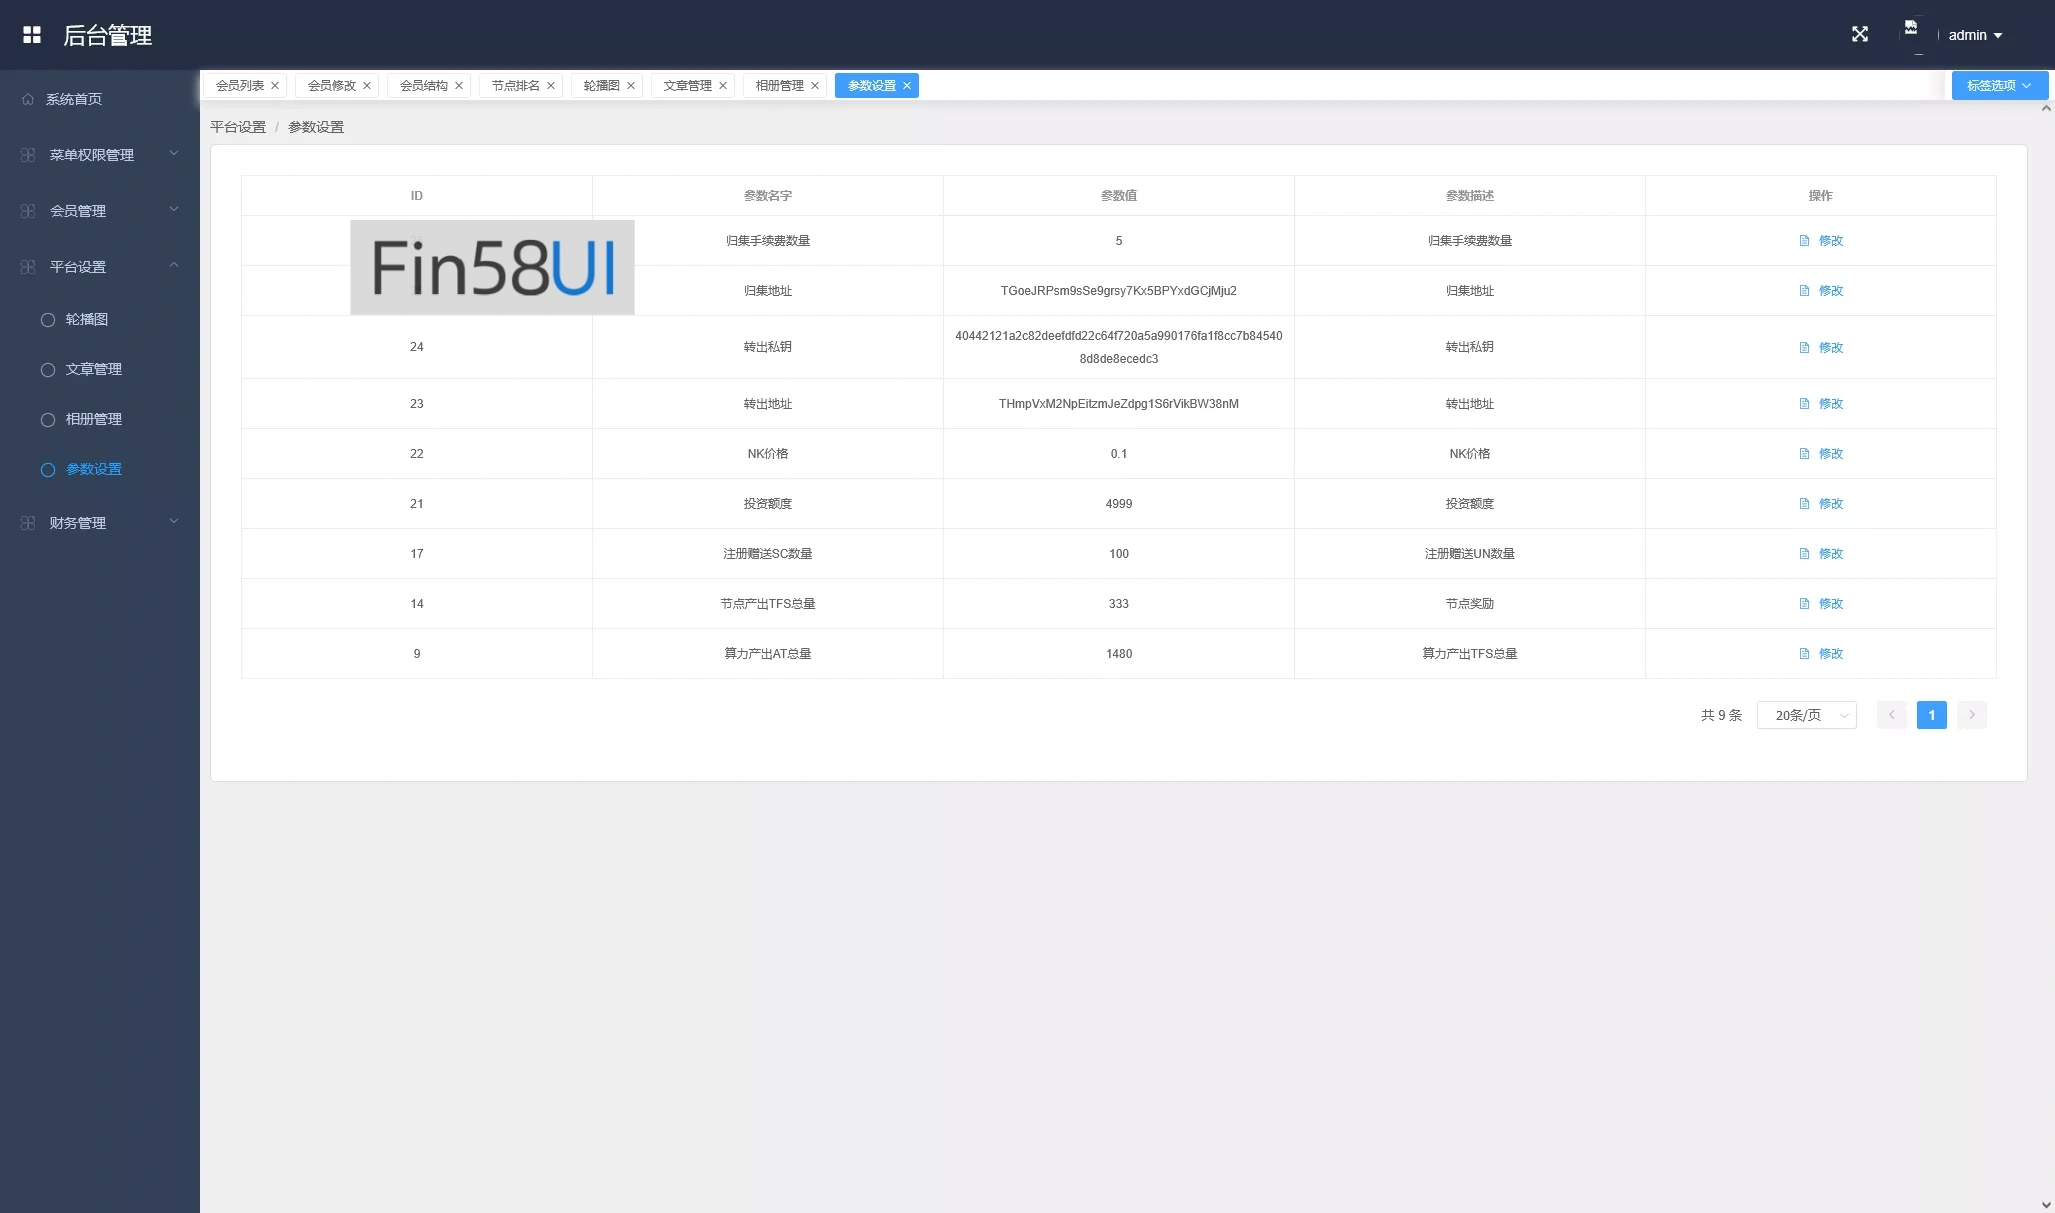Click the admin avatar image
2055x1213 pixels.
pyautogui.click(x=1911, y=30)
